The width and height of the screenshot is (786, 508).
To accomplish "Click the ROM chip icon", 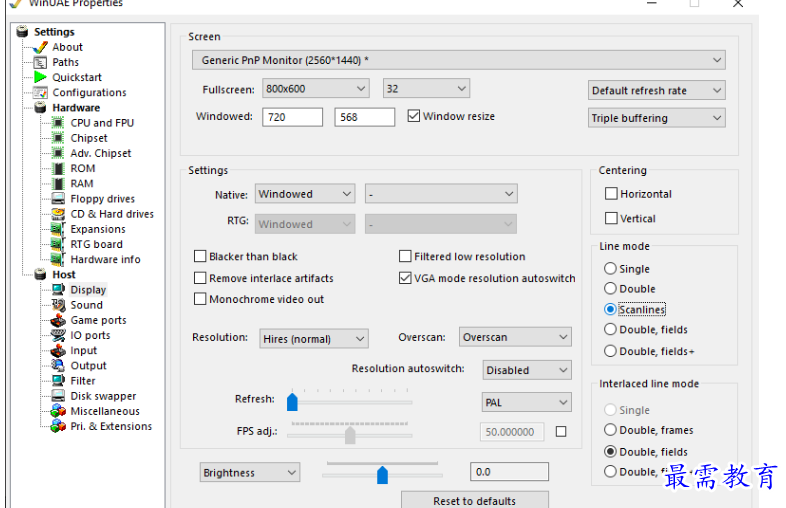I will (x=58, y=168).
